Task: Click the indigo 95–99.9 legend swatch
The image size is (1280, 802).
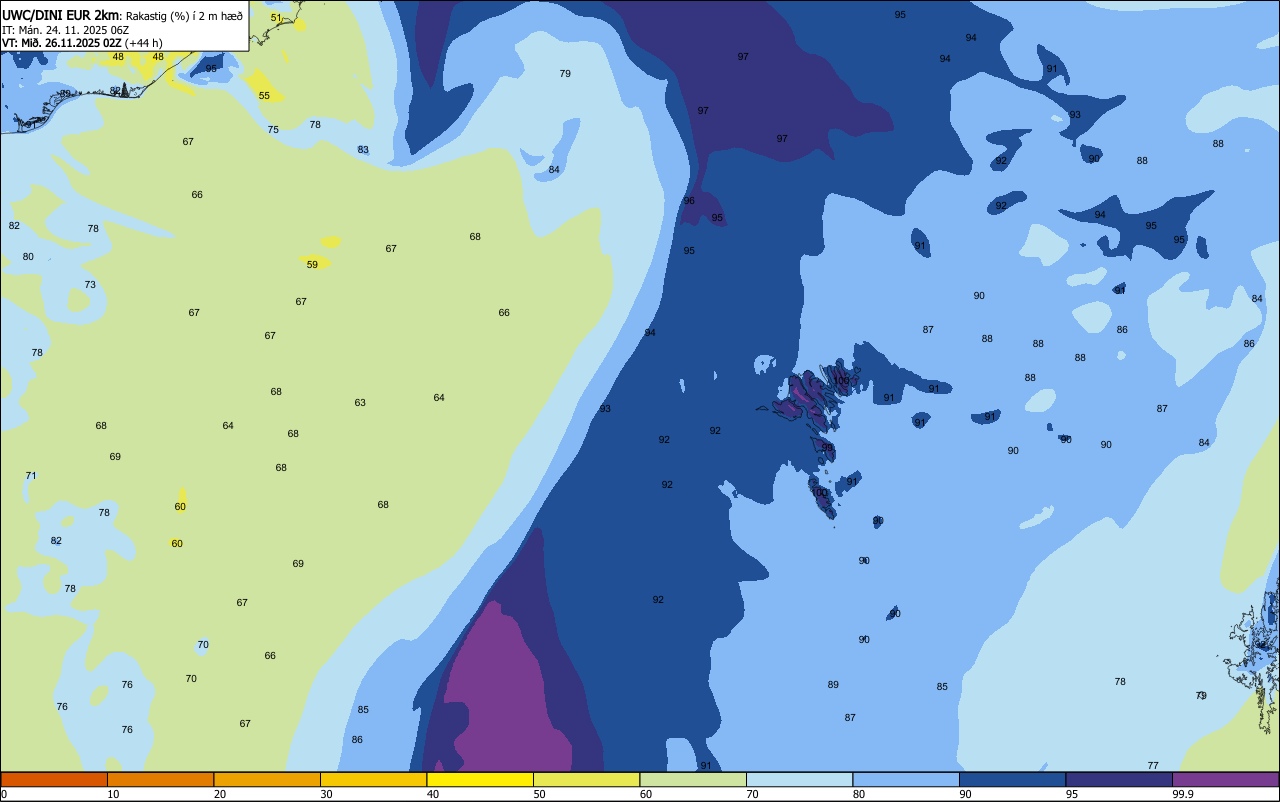Action: 1119,779
